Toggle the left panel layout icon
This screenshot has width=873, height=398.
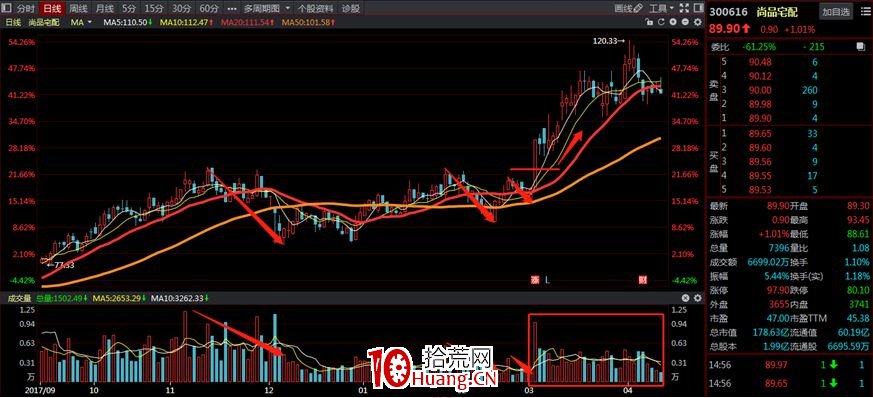point(7,9)
